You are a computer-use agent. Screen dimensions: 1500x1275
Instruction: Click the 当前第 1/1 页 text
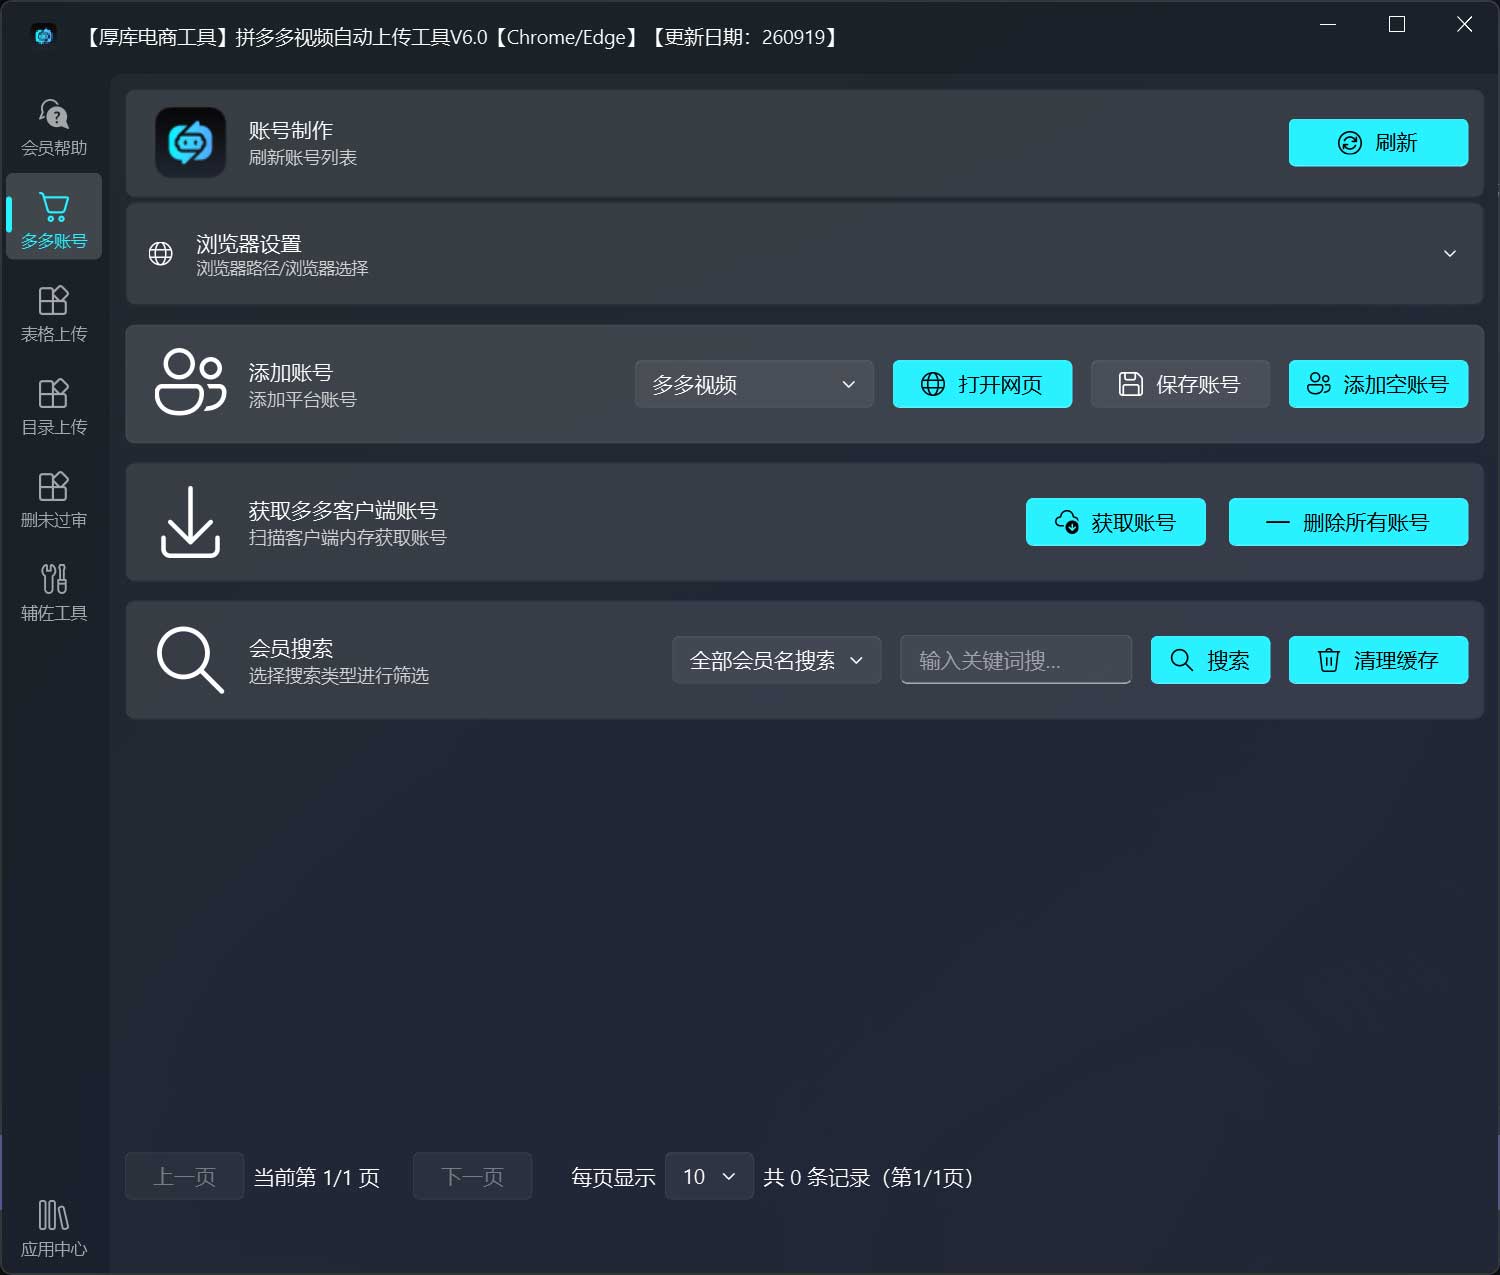click(x=317, y=1178)
